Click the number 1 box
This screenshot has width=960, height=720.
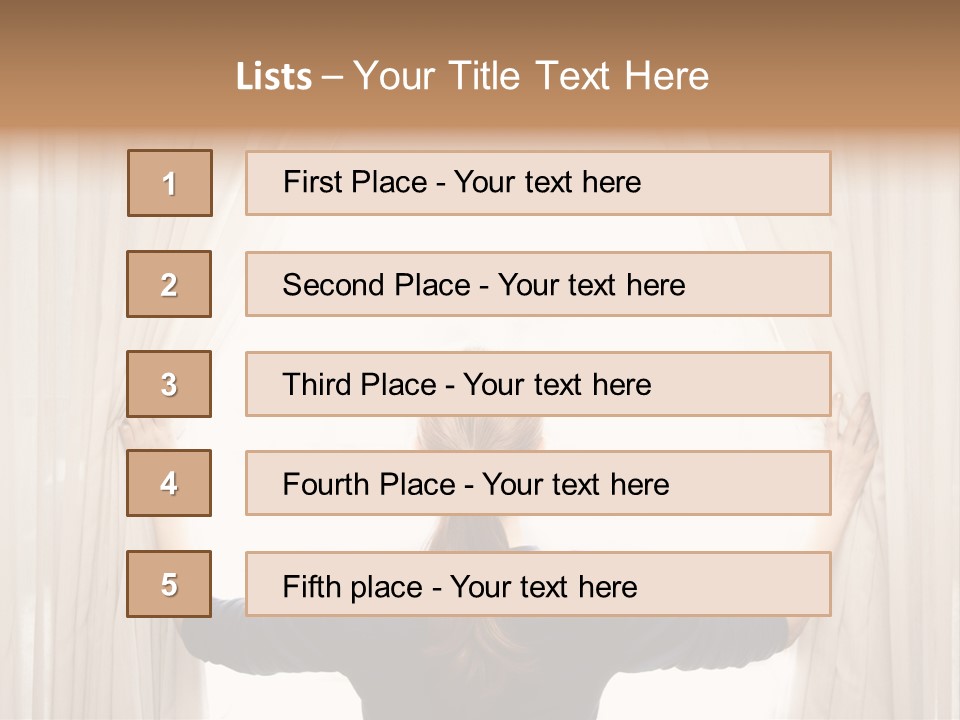170,183
